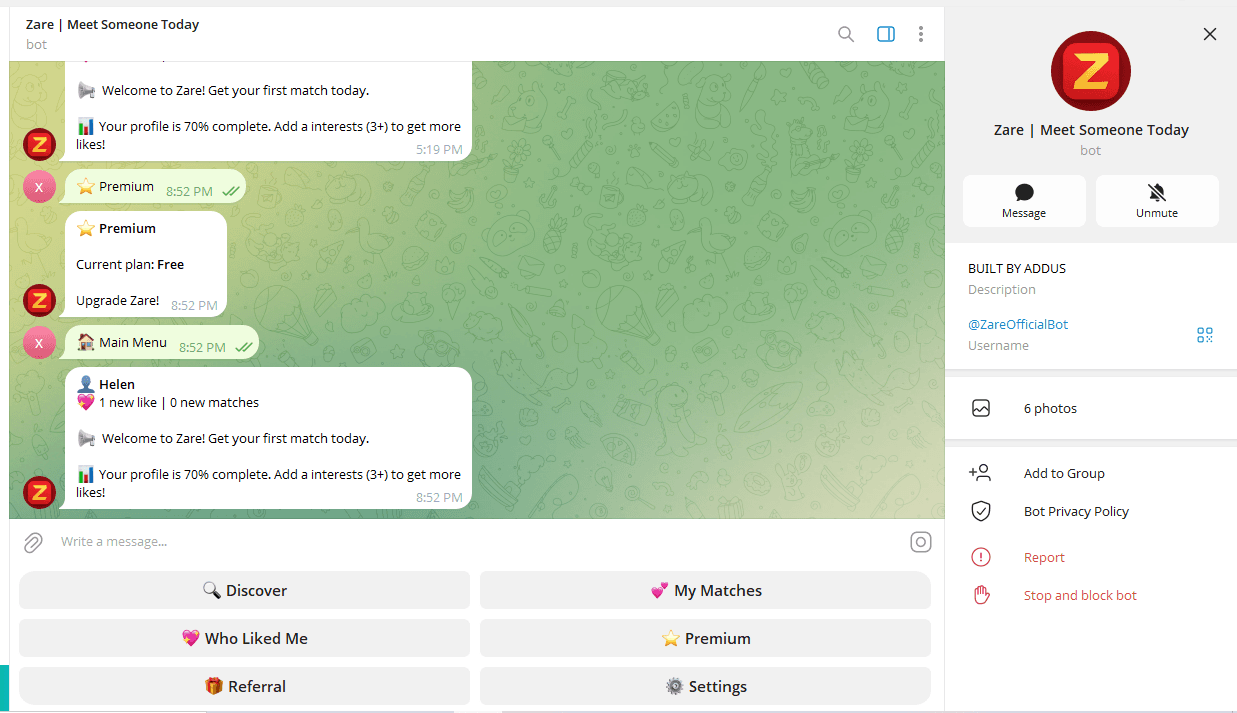Close the bot info panel
This screenshot has width=1237, height=713.
[x=1210, y=34]
